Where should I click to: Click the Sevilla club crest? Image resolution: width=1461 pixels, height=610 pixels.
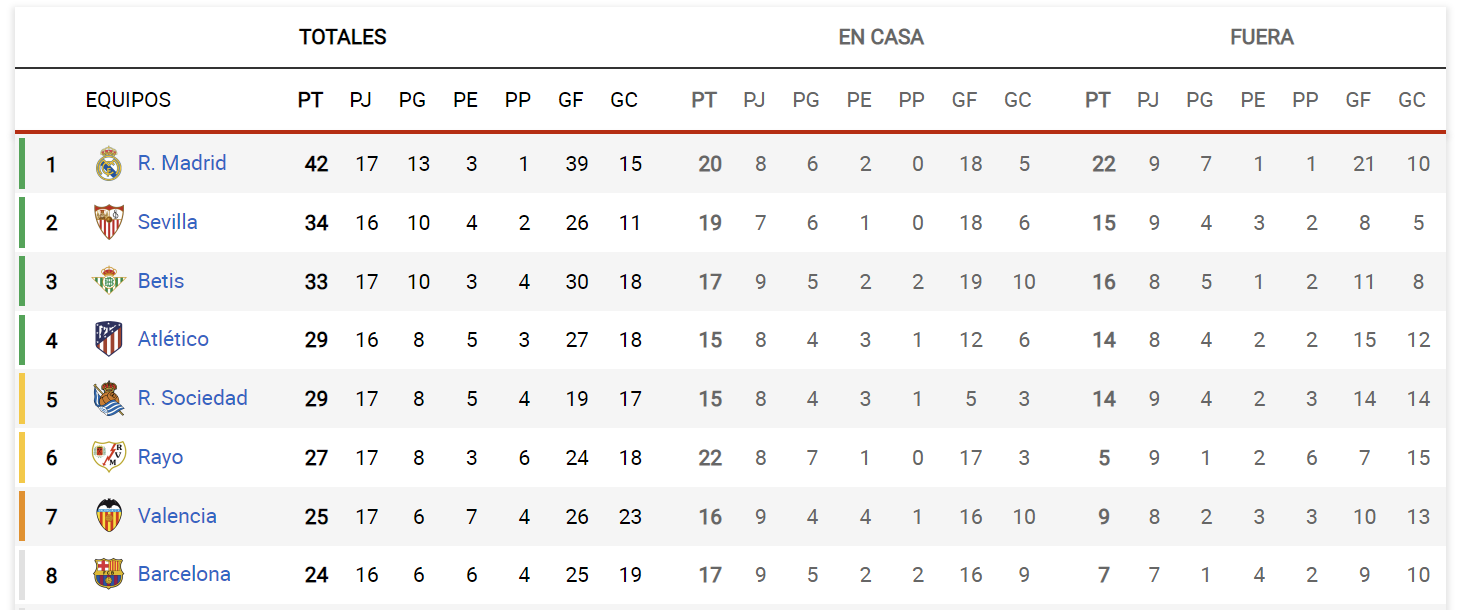click(108, 222)
